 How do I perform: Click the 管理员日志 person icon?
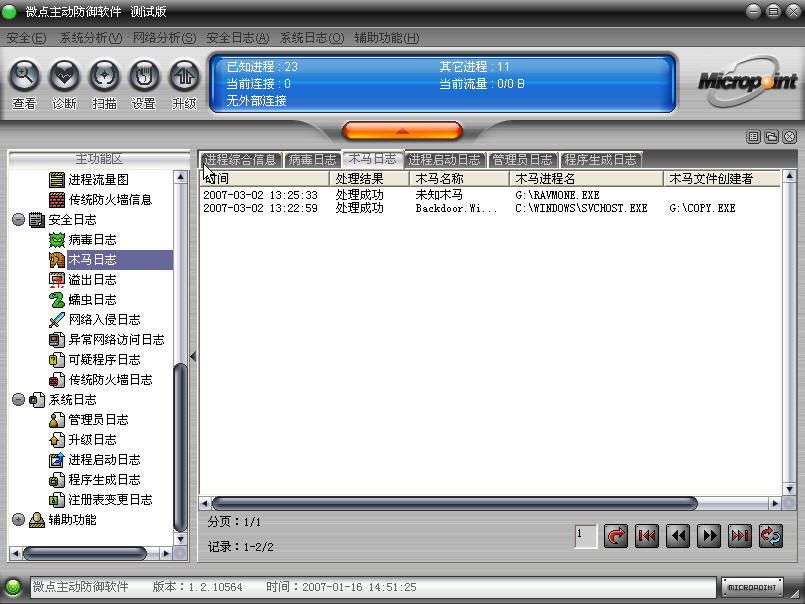[x=56, y=420]
